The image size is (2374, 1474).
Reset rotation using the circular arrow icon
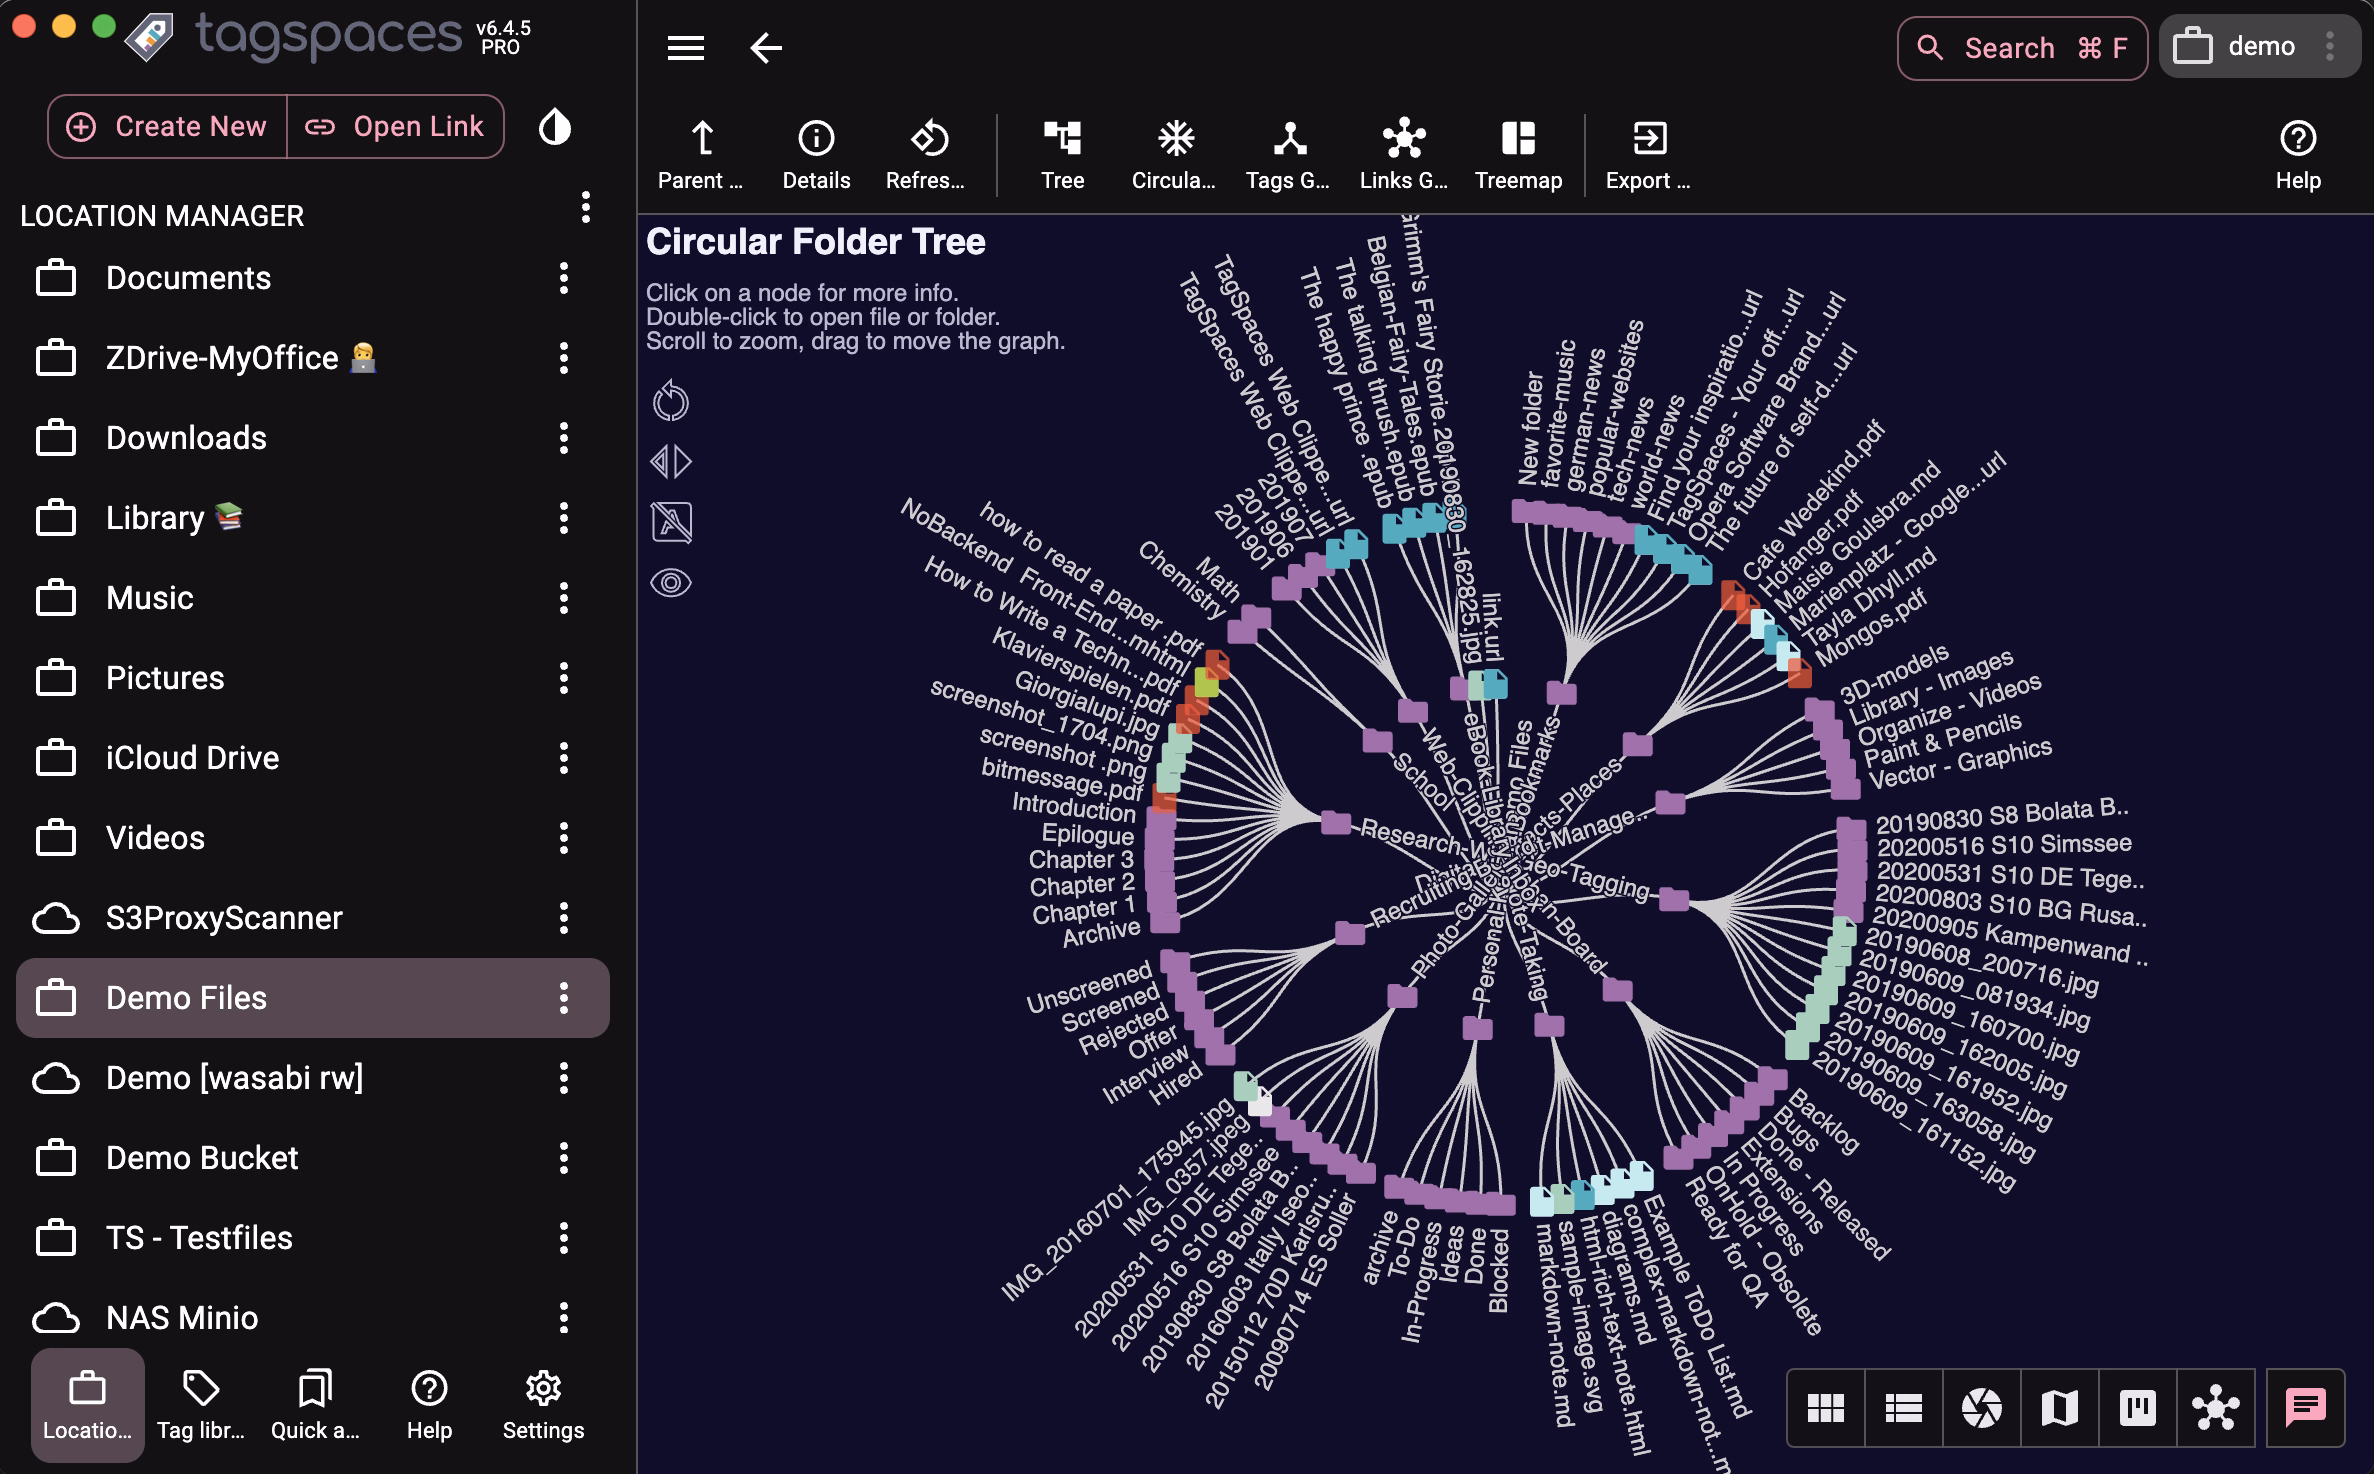672,401
